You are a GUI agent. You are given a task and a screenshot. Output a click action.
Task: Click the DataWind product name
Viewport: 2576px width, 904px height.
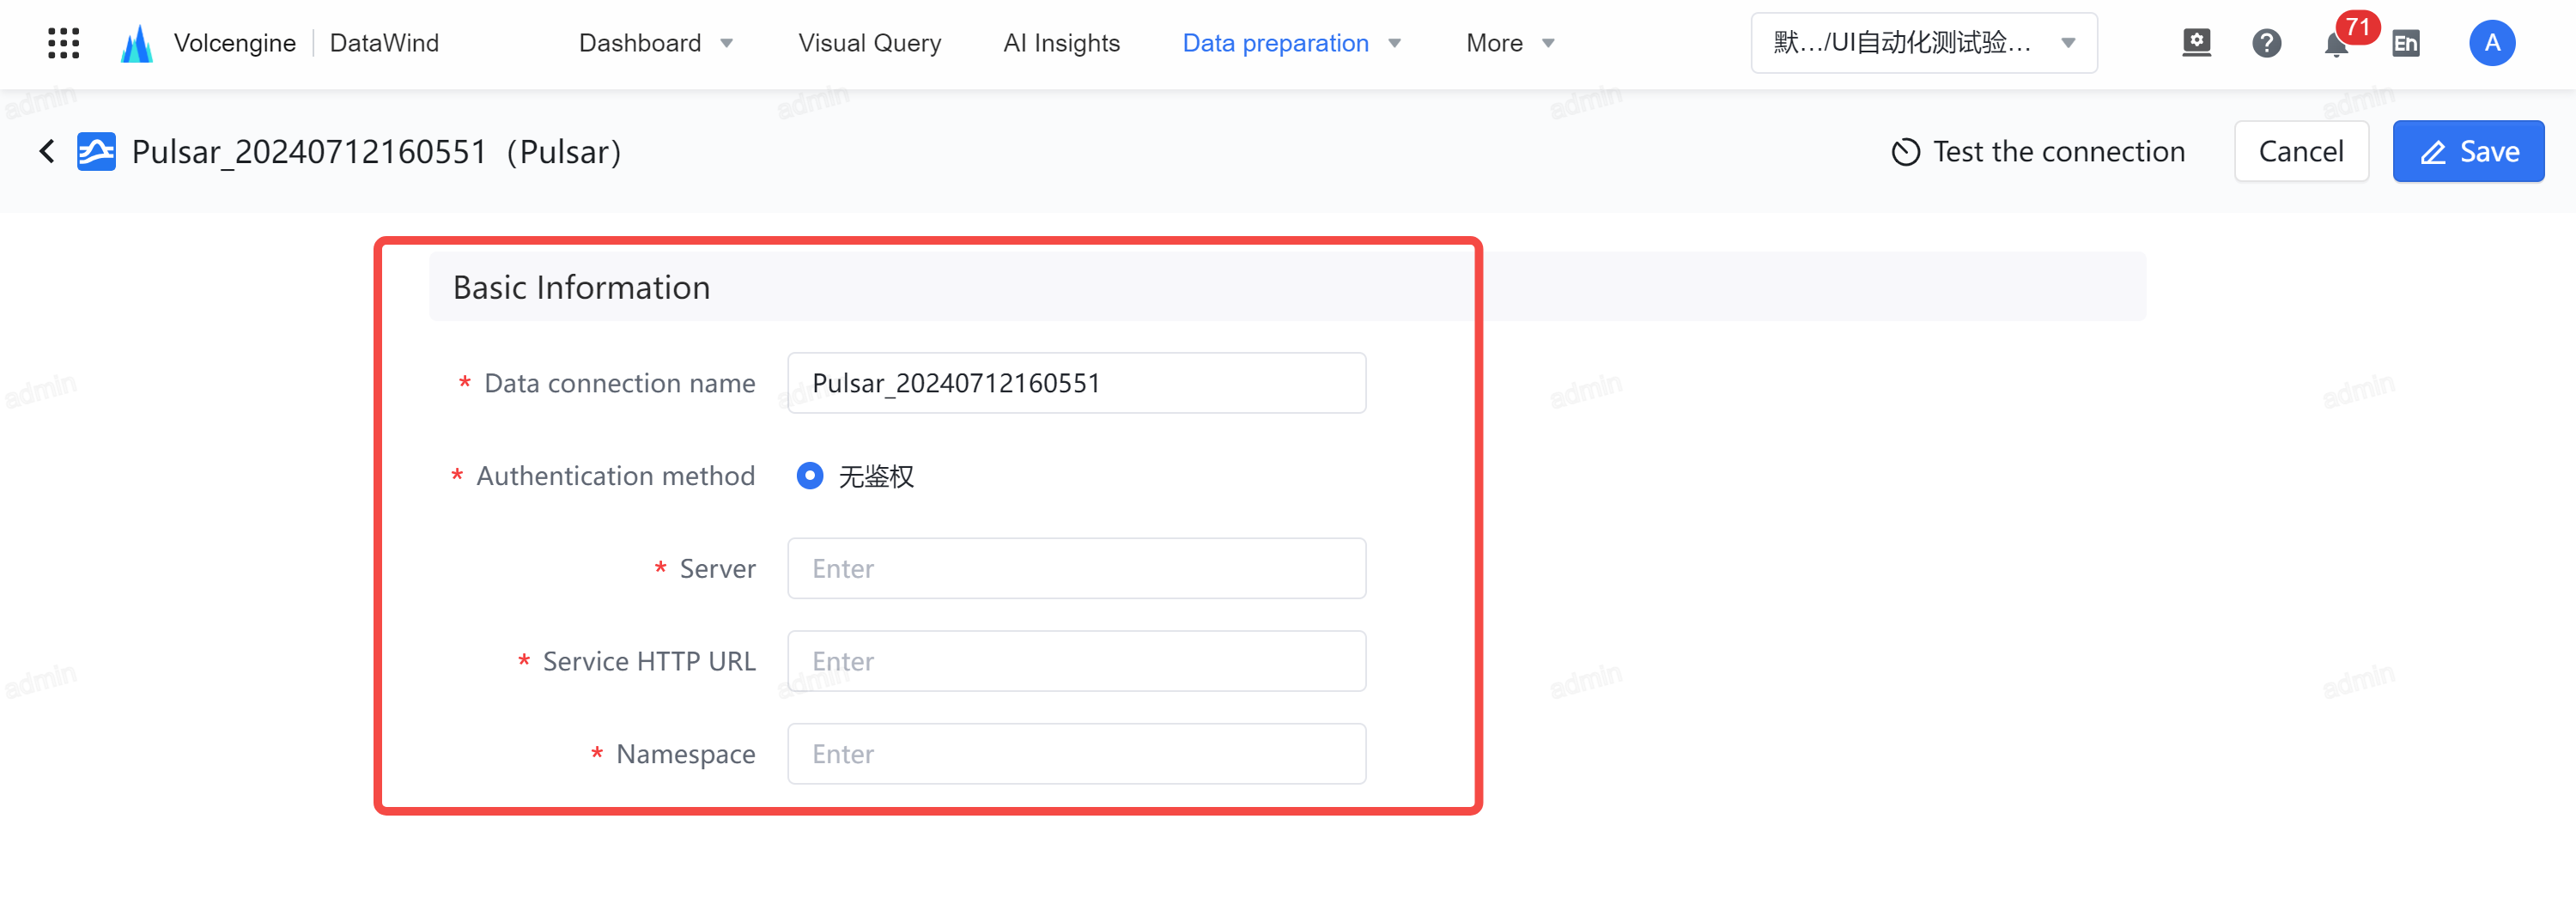click(x=384, y=43)
